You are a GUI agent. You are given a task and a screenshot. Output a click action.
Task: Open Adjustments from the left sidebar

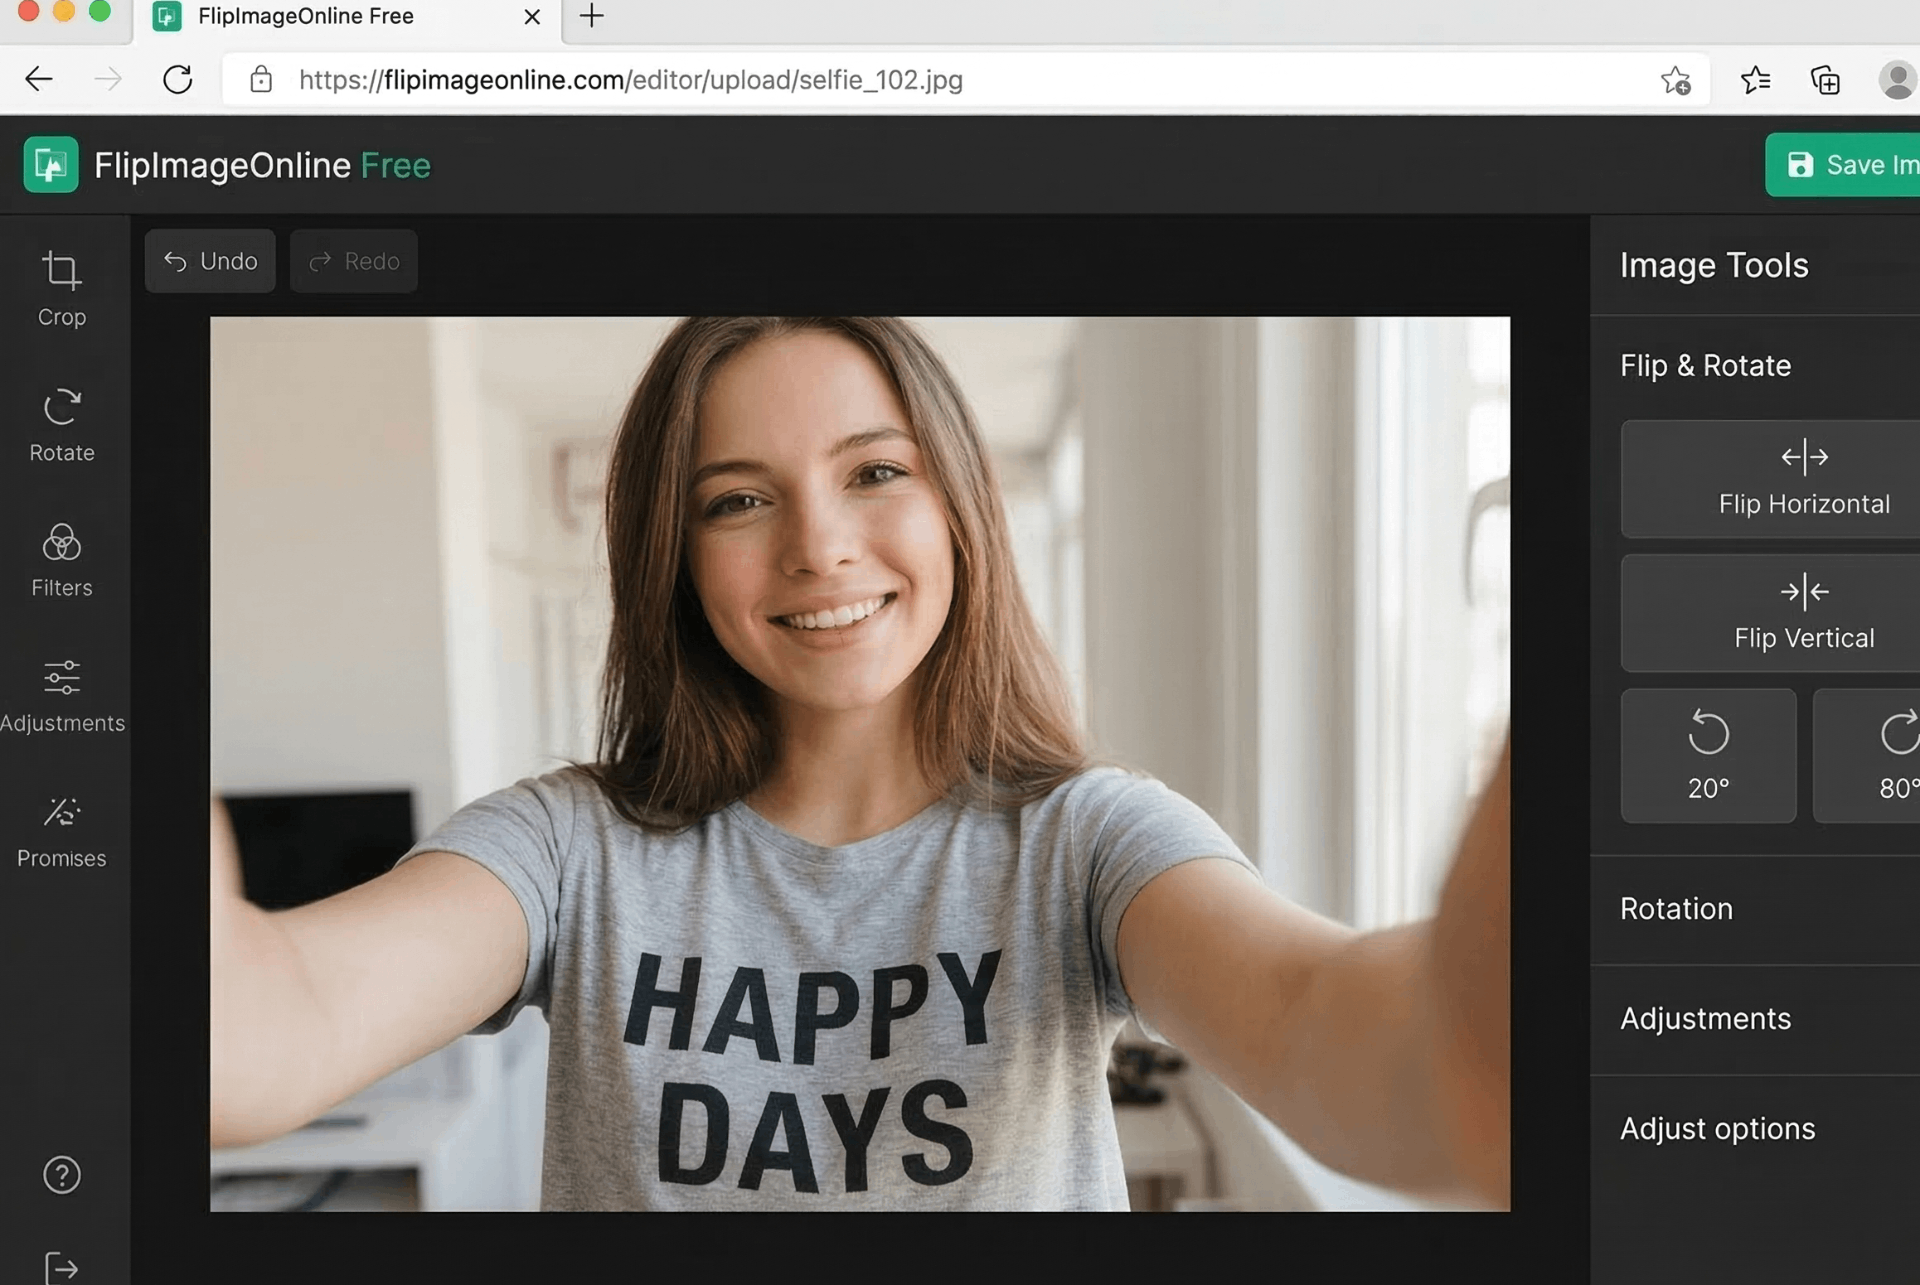[63, 695]
